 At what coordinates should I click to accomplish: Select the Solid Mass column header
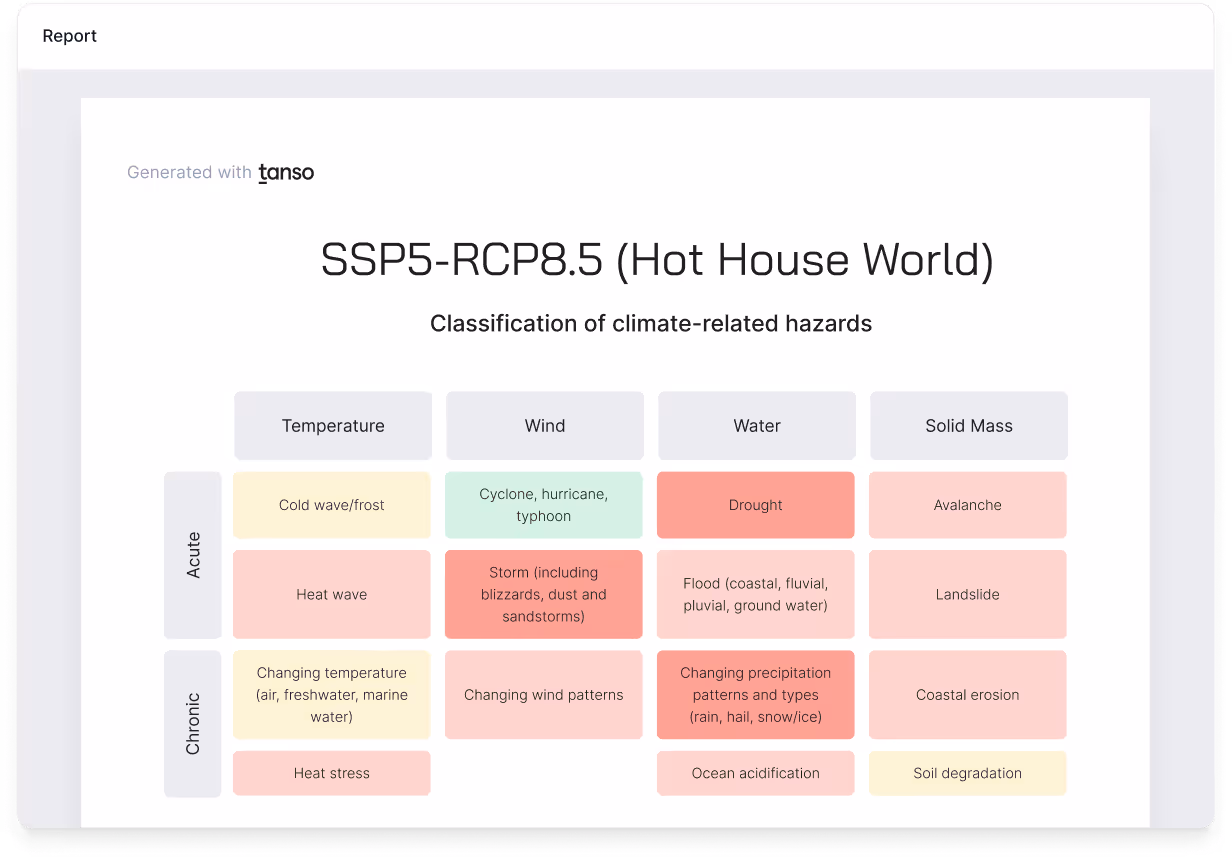[969, 426]
